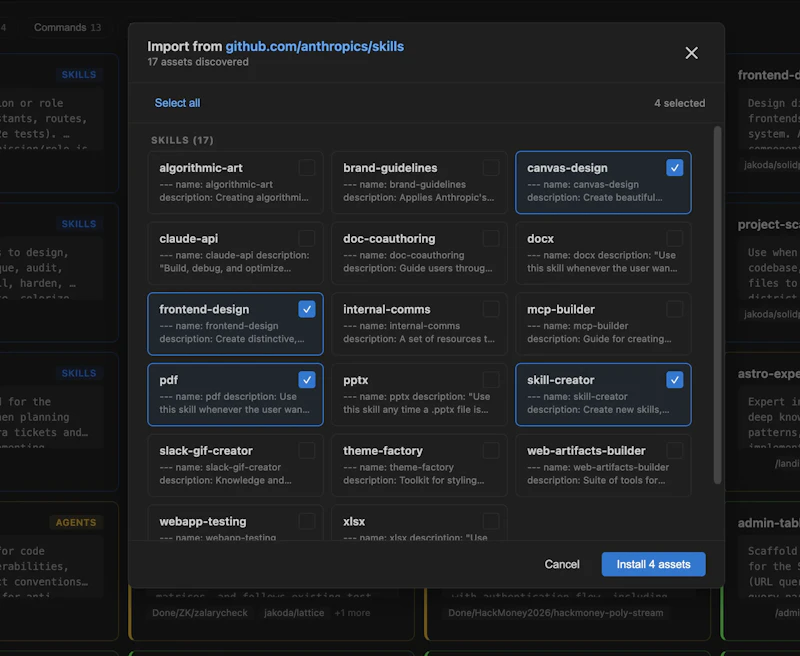Click the theme-factory card title
Image resolution: width=800 pixels, height=656 pixels.
pos(383,451)
